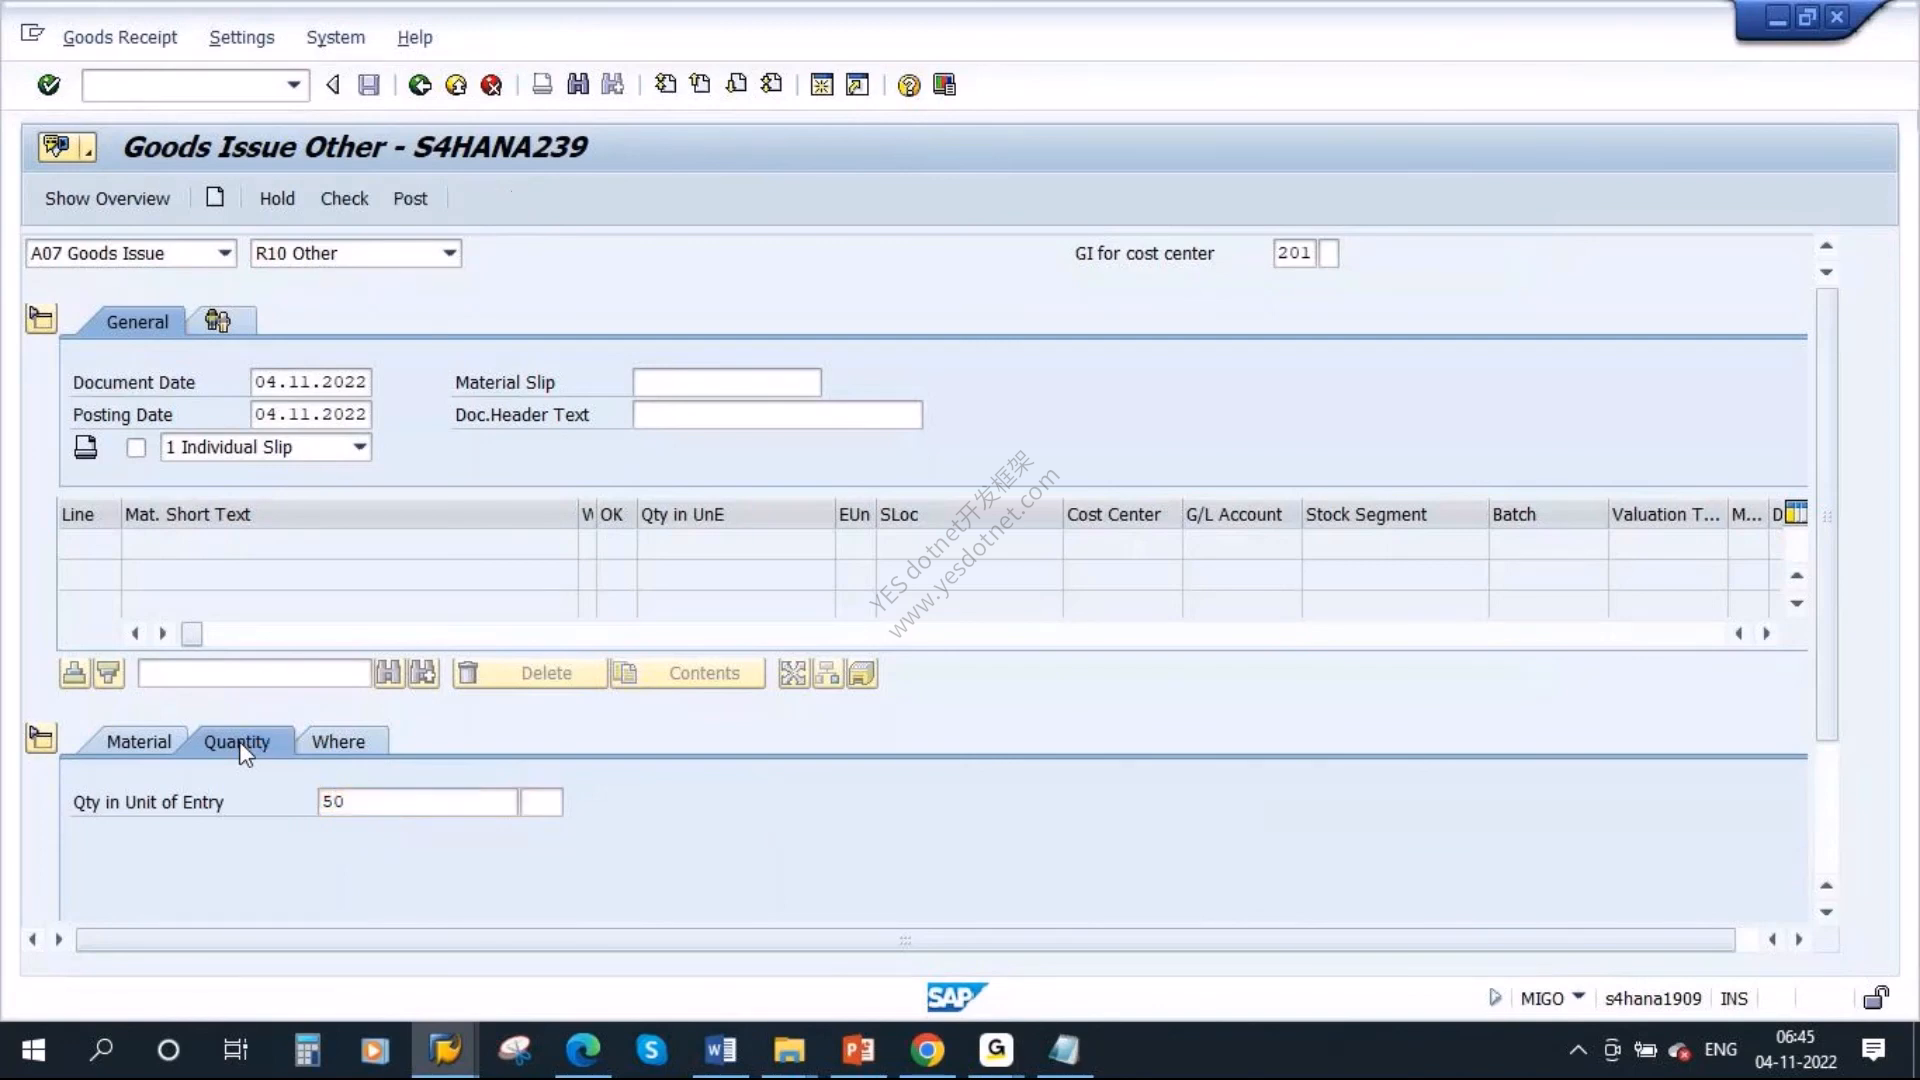Screen dimensions: 1920x1080
Task: Click the Last Page navigation icon
Action: [771, 85]
